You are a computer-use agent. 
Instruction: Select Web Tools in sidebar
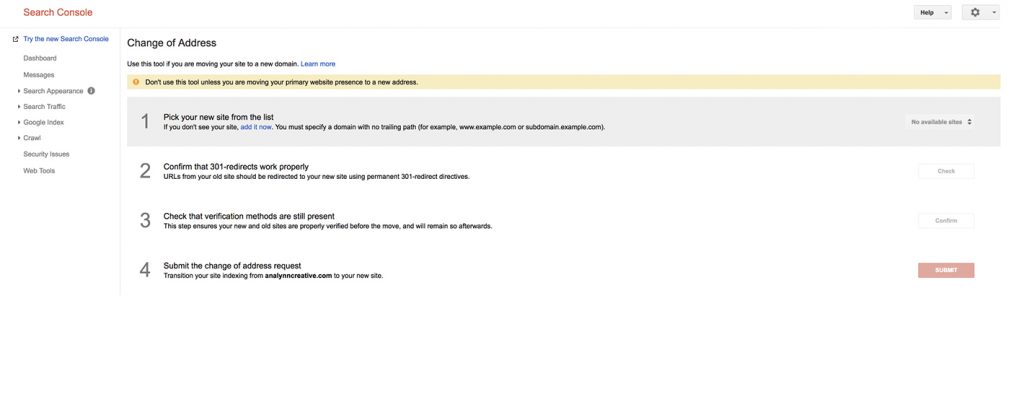coord(40,170)
